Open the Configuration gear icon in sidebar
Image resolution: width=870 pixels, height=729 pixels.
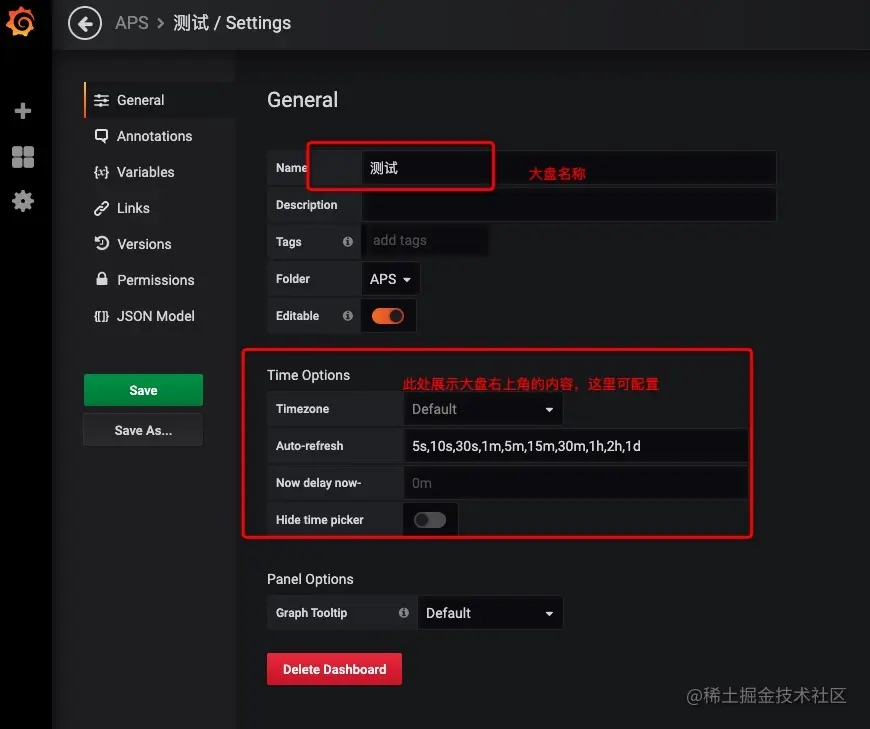point(22,201)
